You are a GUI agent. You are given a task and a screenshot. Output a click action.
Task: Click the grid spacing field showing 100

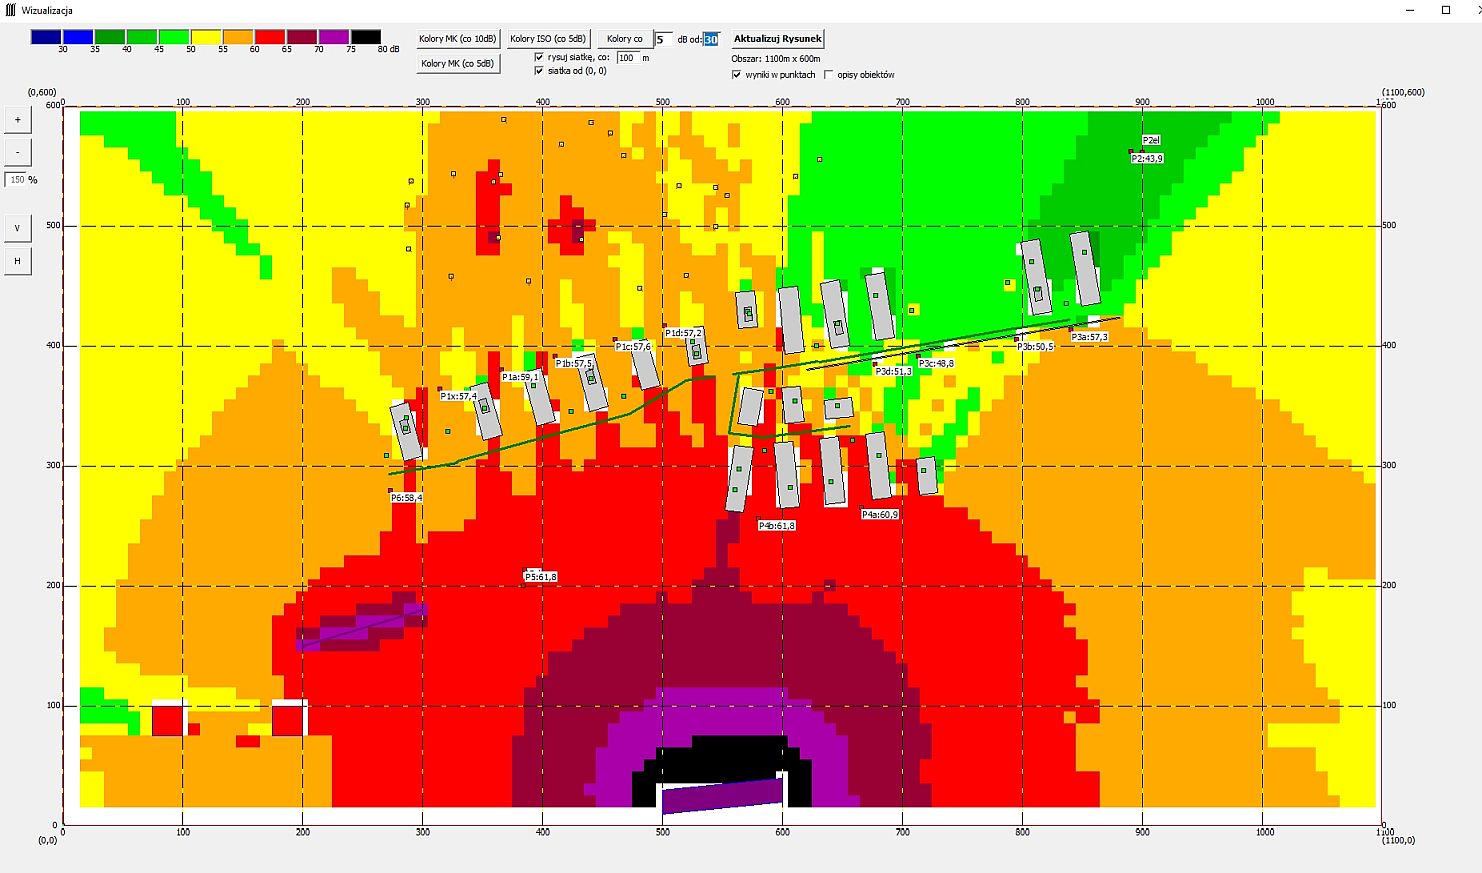[x=627, y=58]
